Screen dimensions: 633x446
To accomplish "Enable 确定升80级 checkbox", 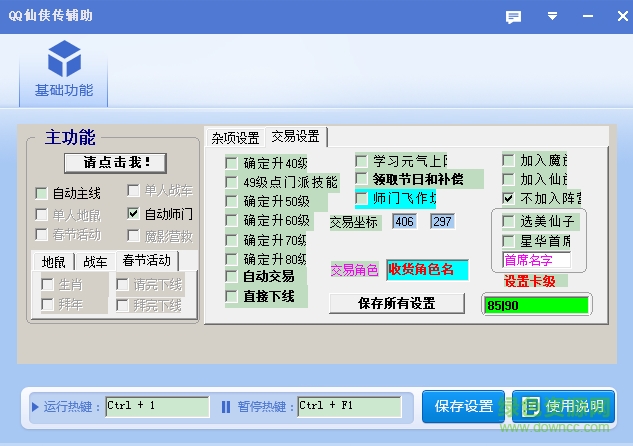I will tap(231, 259).
